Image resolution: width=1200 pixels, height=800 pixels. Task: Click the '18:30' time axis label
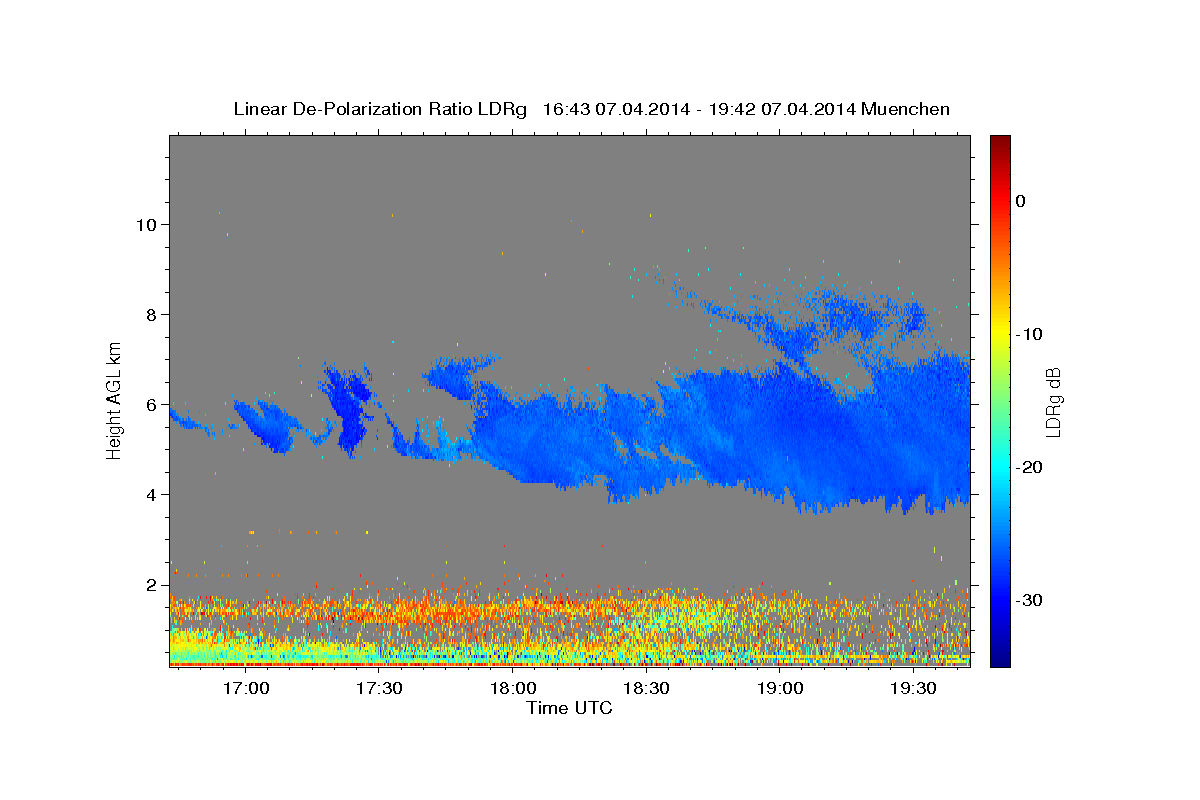[x=646, y=688]
